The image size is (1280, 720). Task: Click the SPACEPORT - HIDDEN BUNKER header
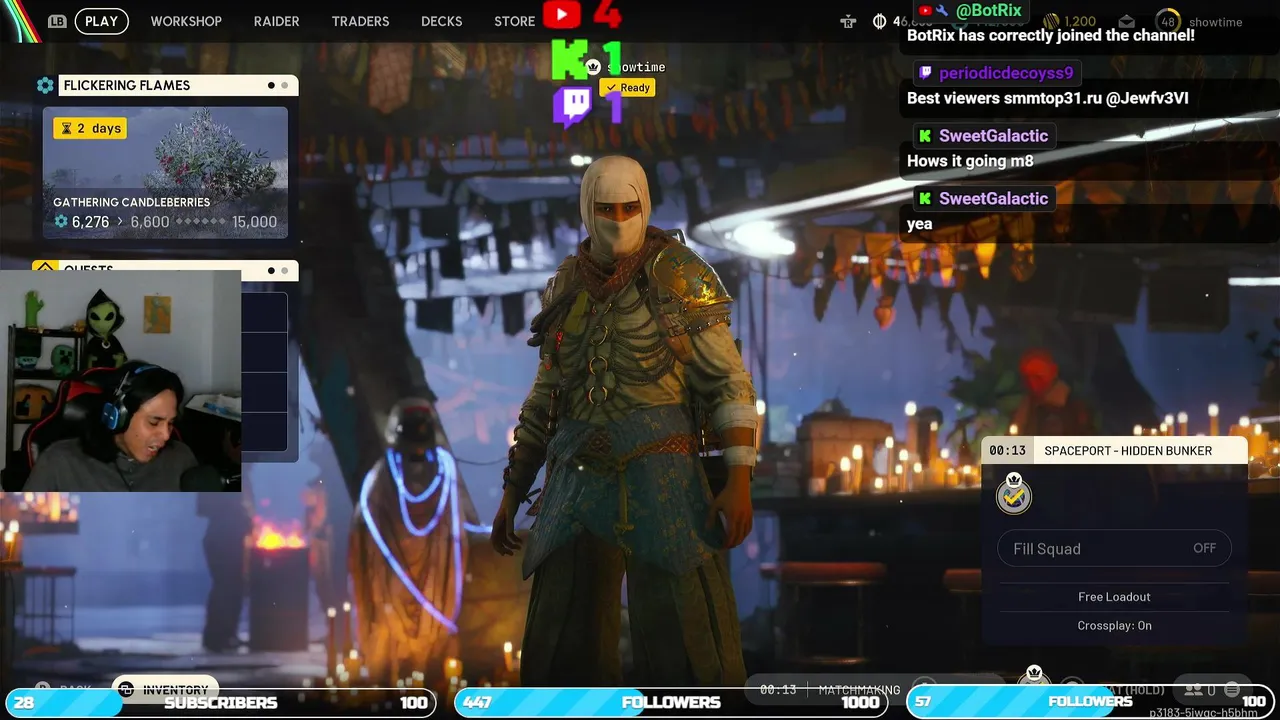coord(1128,451)
